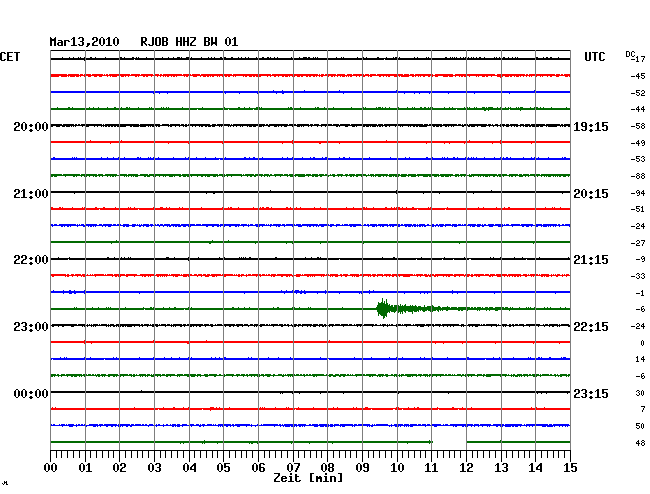Image resolution: width=650 pixels, height=494 pixels.
Task: Click the DC value -88
Action: tap(638, 176)
